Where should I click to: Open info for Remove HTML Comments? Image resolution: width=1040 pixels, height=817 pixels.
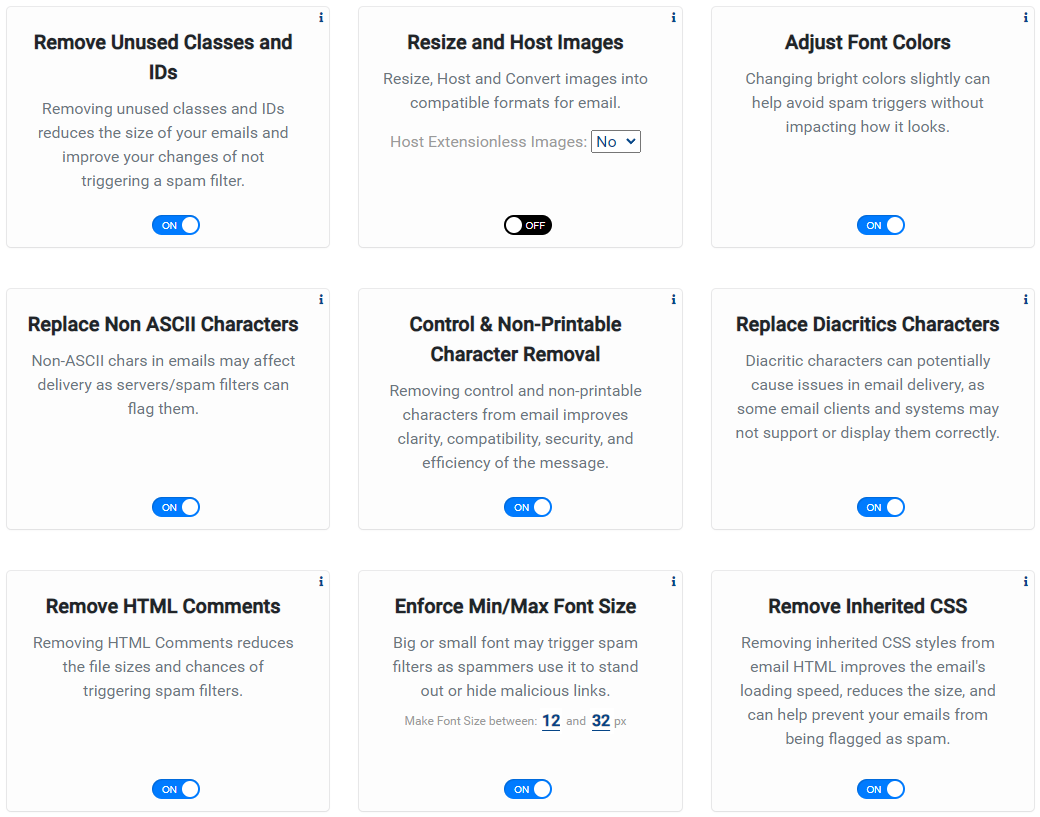[x=320, y=581]
